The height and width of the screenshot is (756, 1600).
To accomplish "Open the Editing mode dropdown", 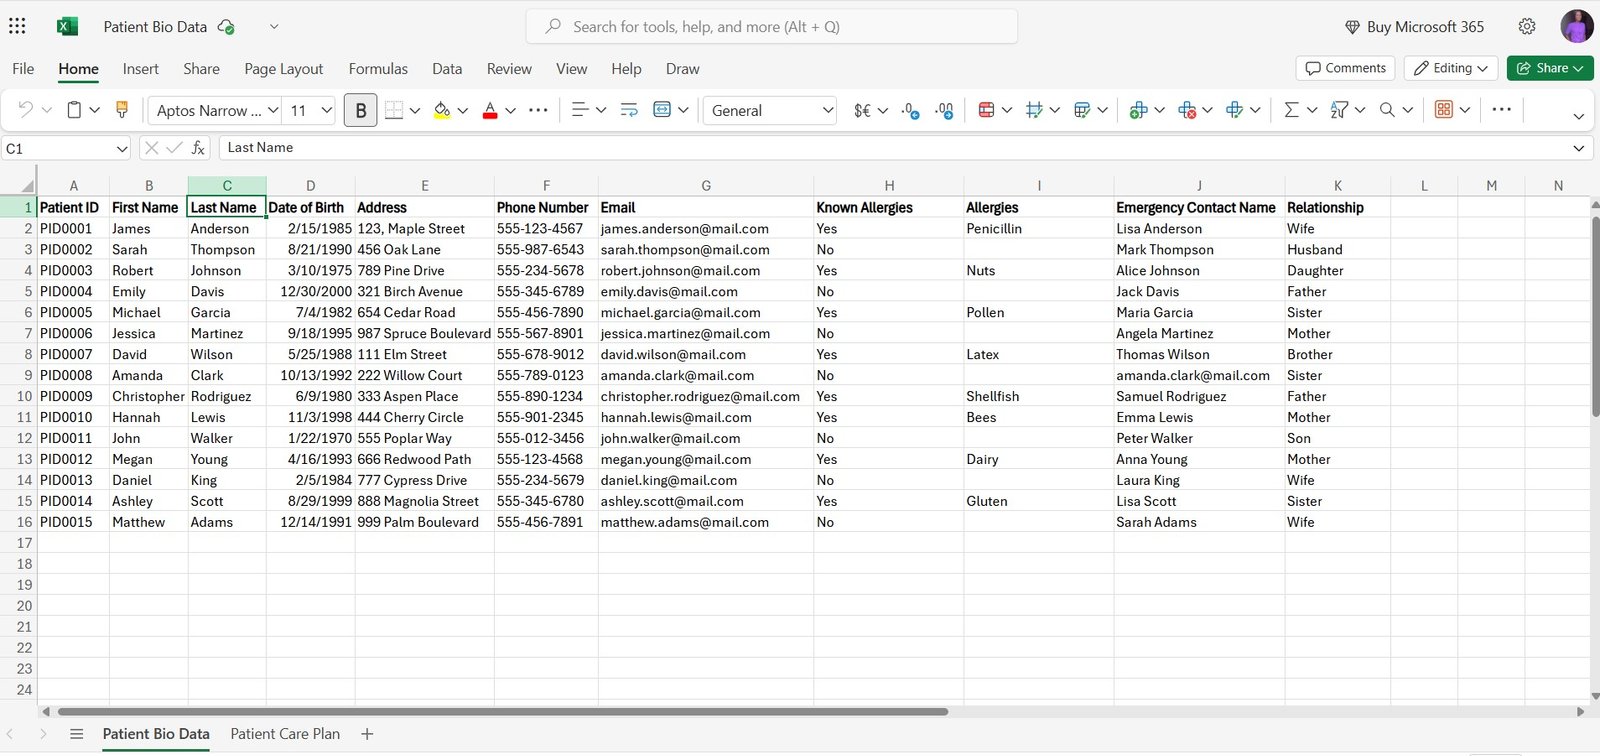I will [x=1451, y=68].
